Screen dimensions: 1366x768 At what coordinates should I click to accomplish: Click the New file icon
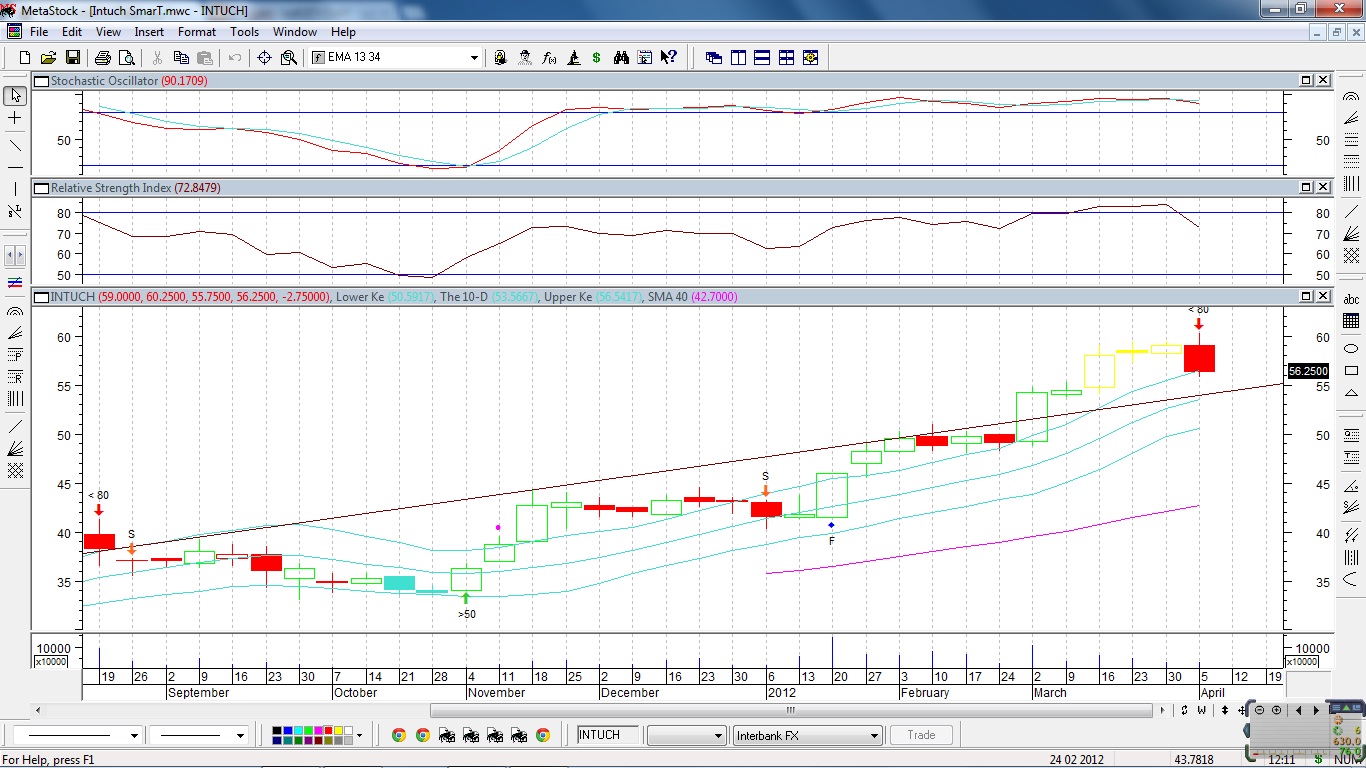point(24,58)
